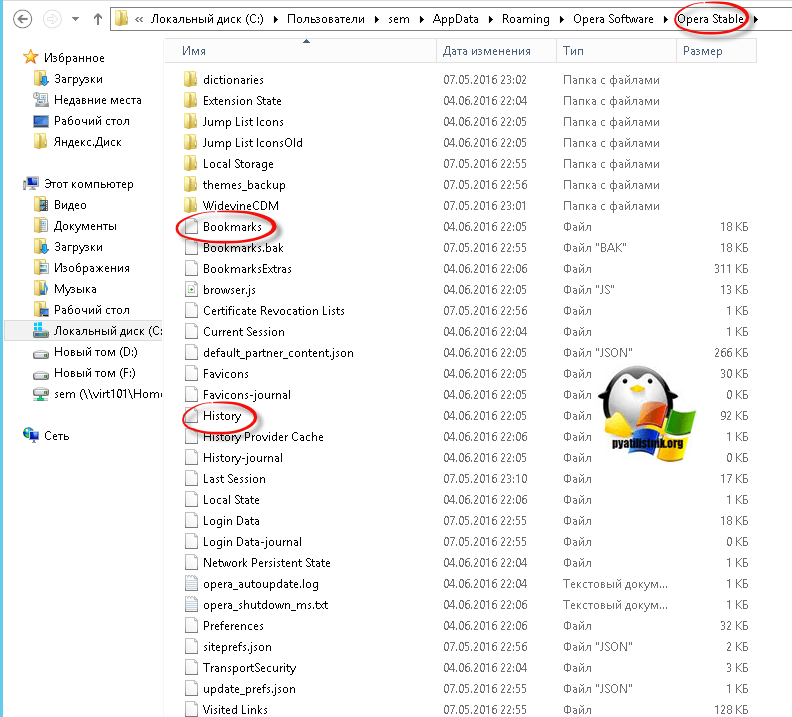Click the folder icon in address bar
The width and height of the screenshot is (792, 717).
[122, 19]
